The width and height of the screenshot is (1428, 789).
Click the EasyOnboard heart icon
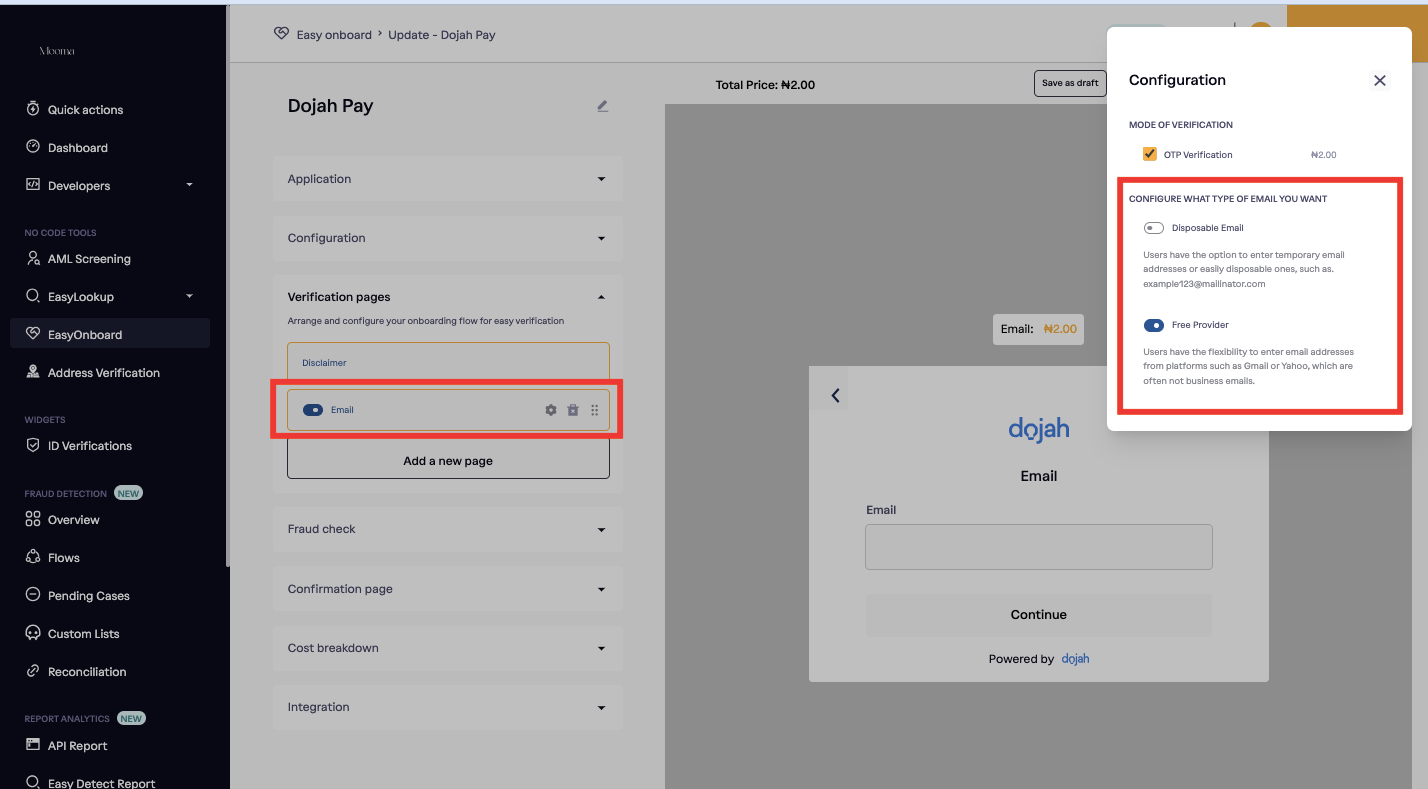point(33,334)
